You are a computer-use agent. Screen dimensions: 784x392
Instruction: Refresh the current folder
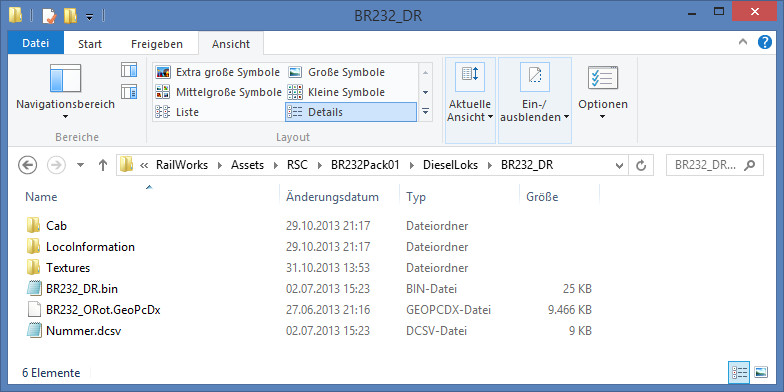coord(641,166)
